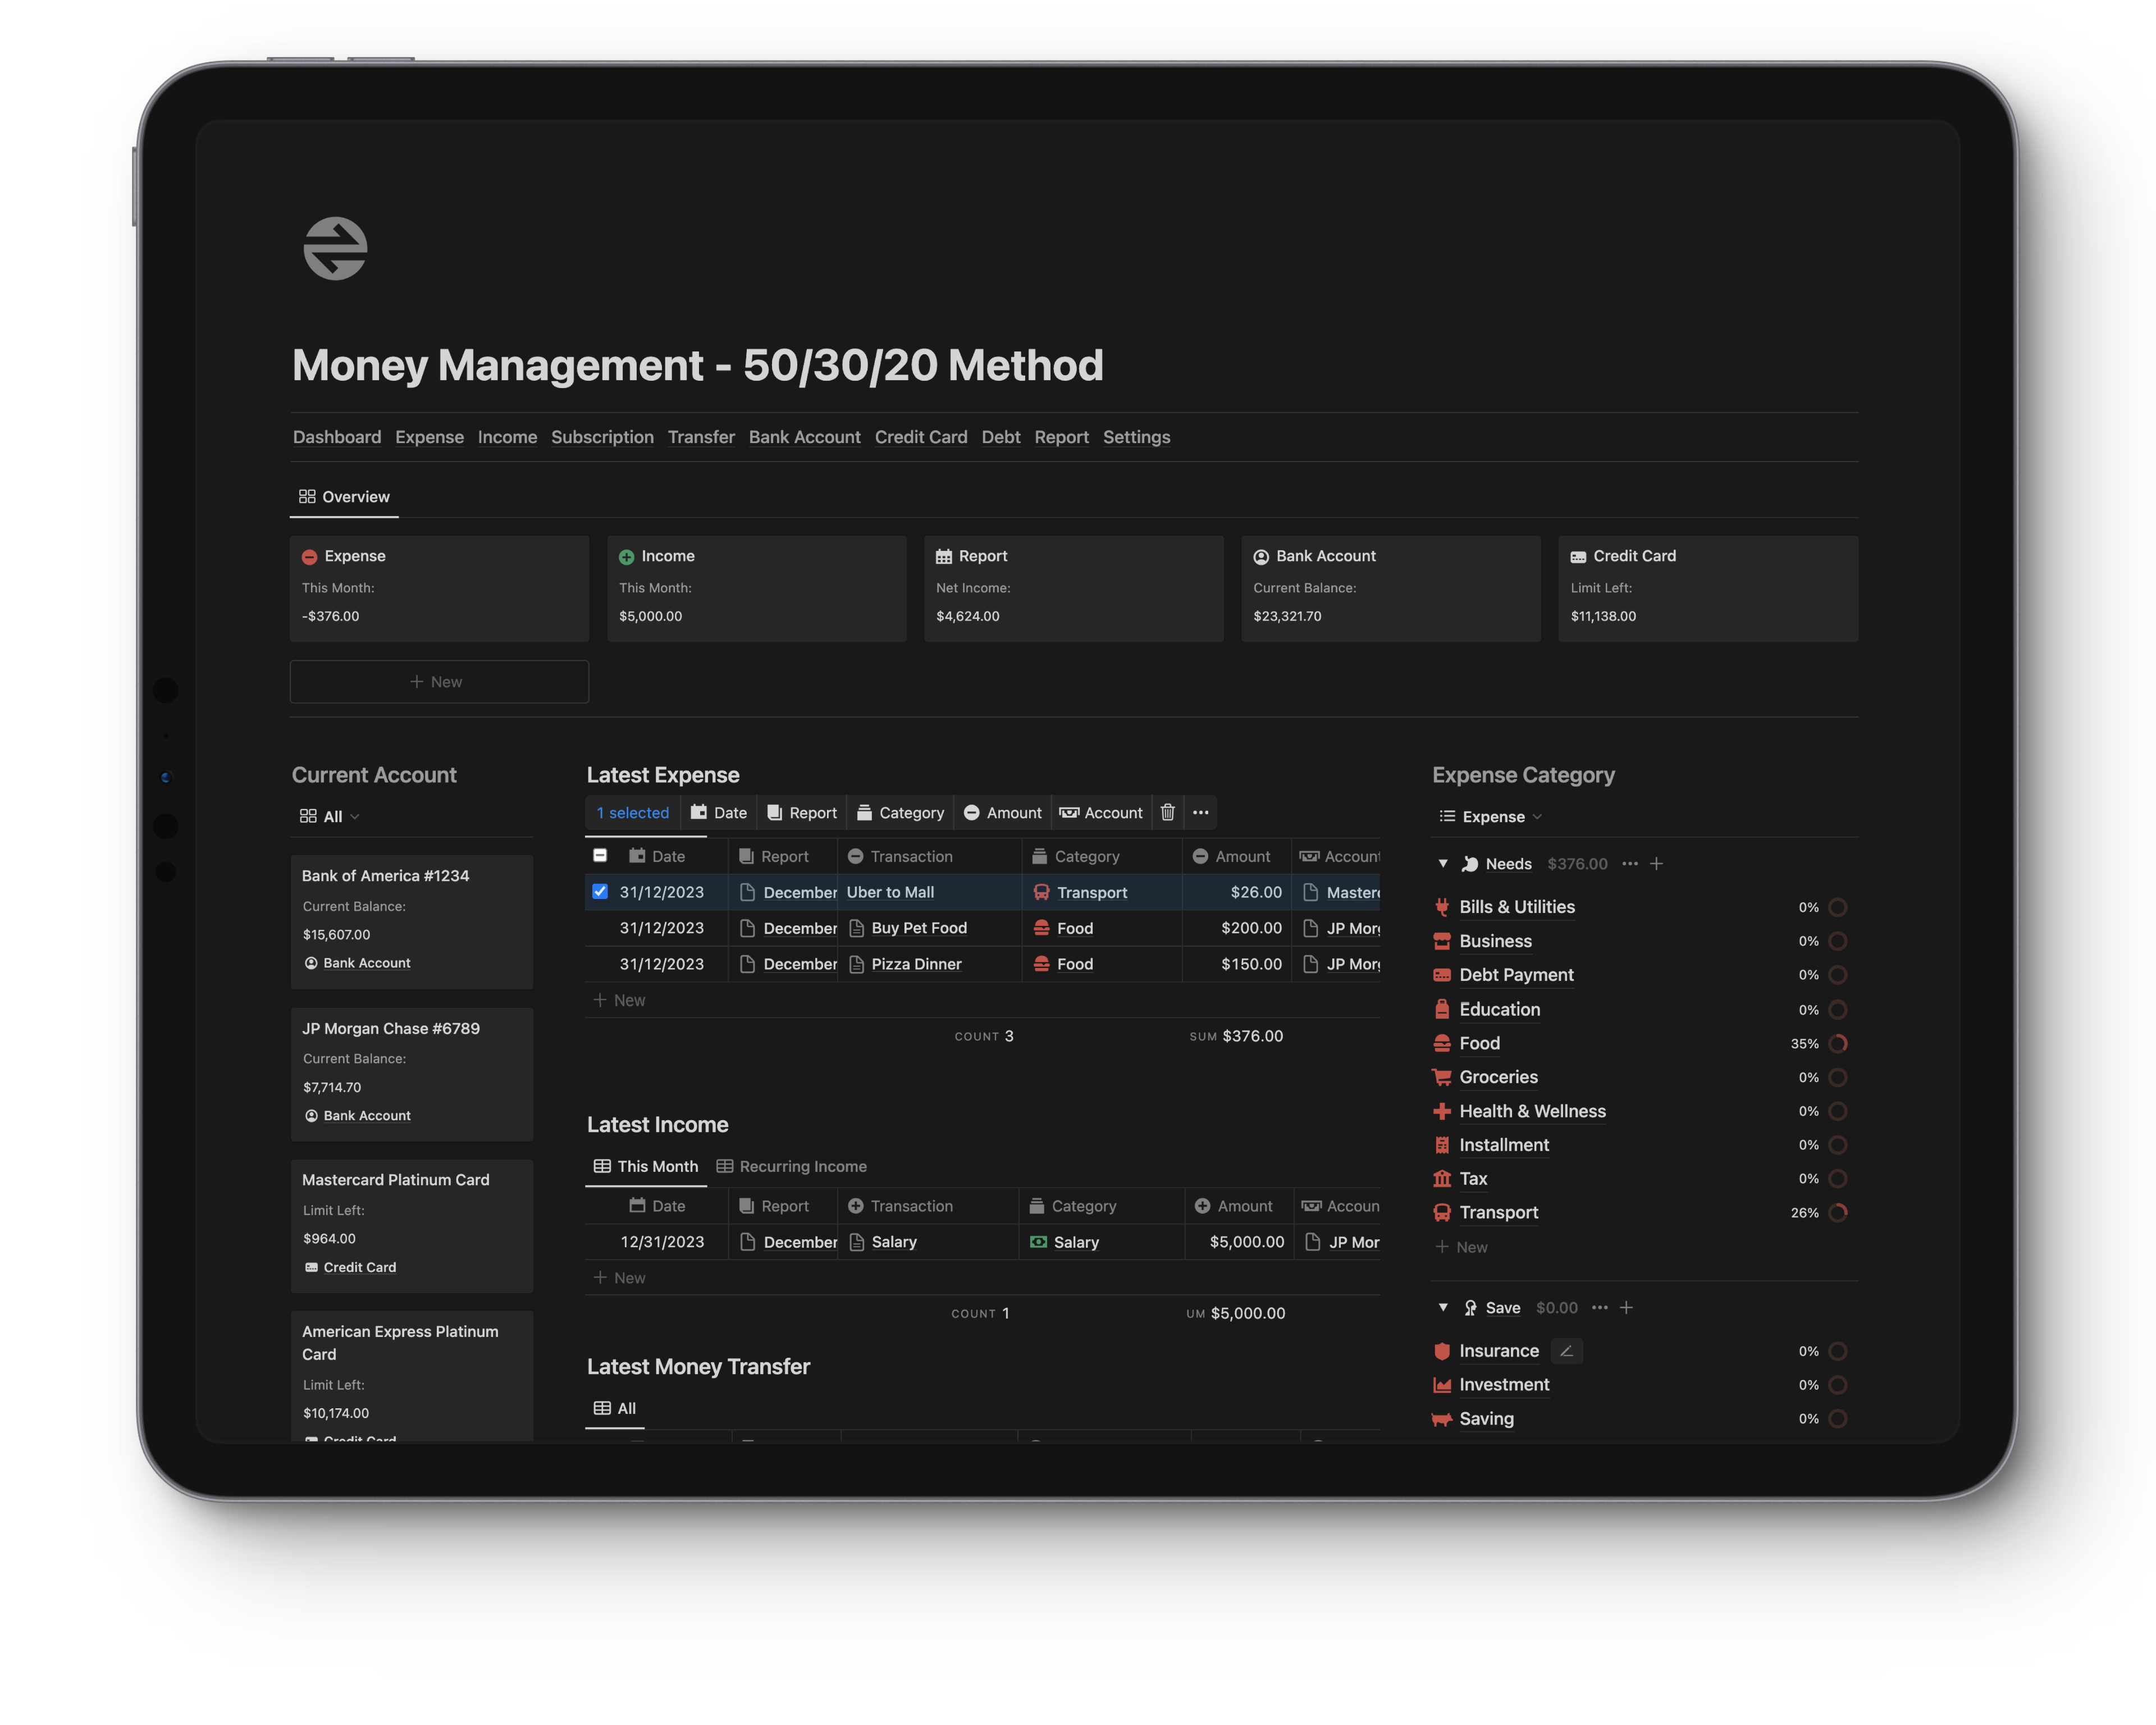The height and width of the screenshot is (1725, 2156).
Task: Click the Bills & Utilities plug icon
Action: pyautogui.click(x=1442, y=907)
